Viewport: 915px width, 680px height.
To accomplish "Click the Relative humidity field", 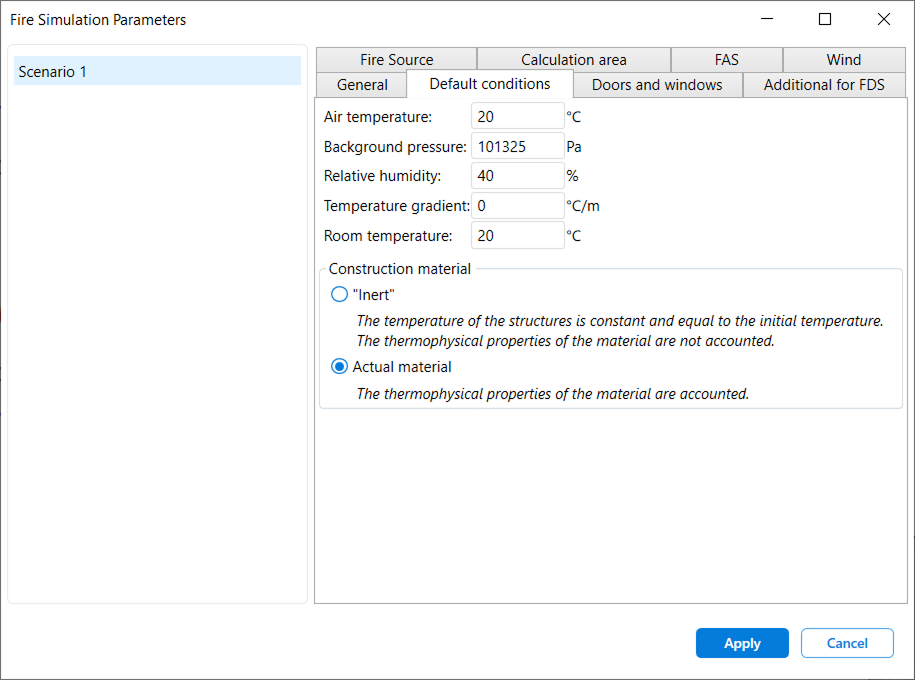I will coord(517,175).
